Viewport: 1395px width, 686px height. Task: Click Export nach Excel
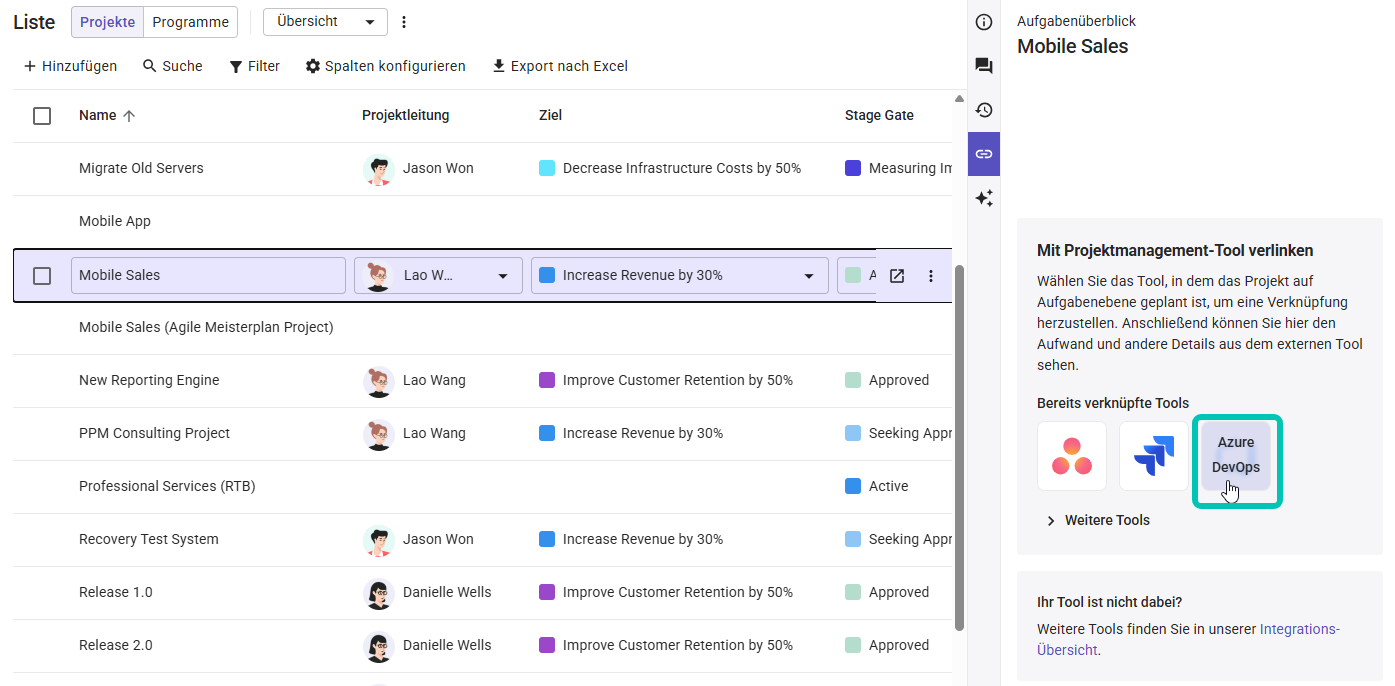pos(559,66)
